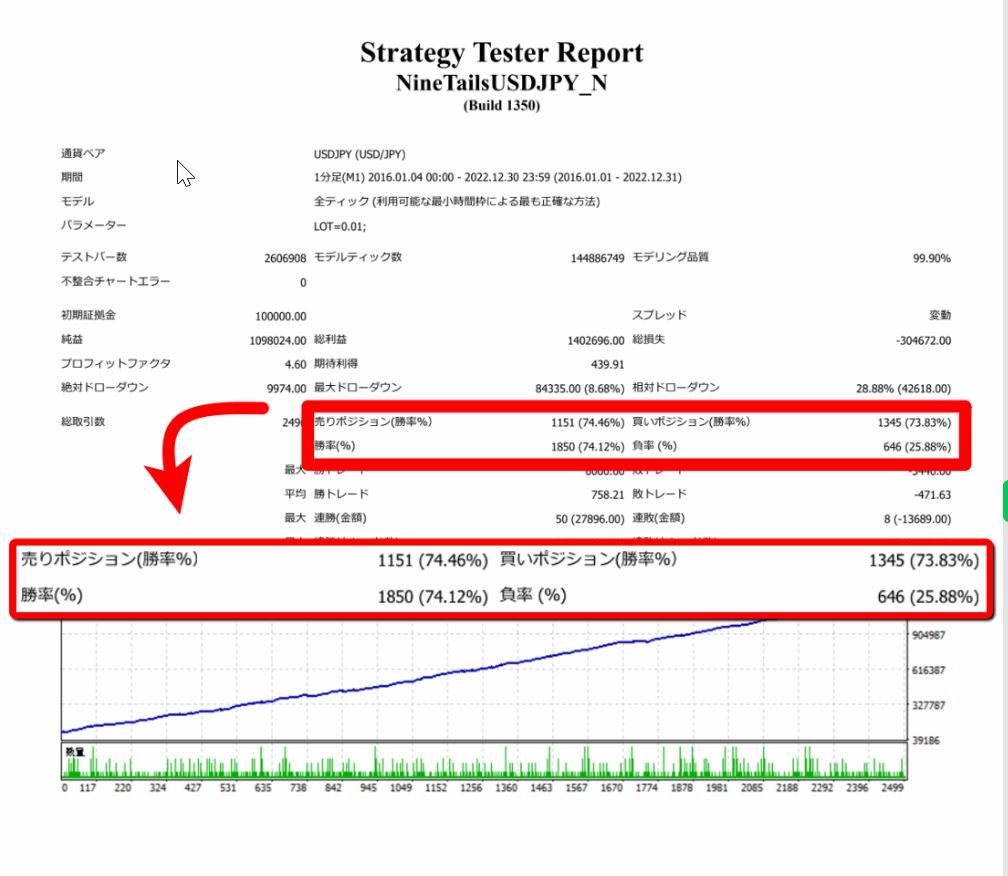Click the パラメーター label
The image size is (1008, 876).
(93, 225)
